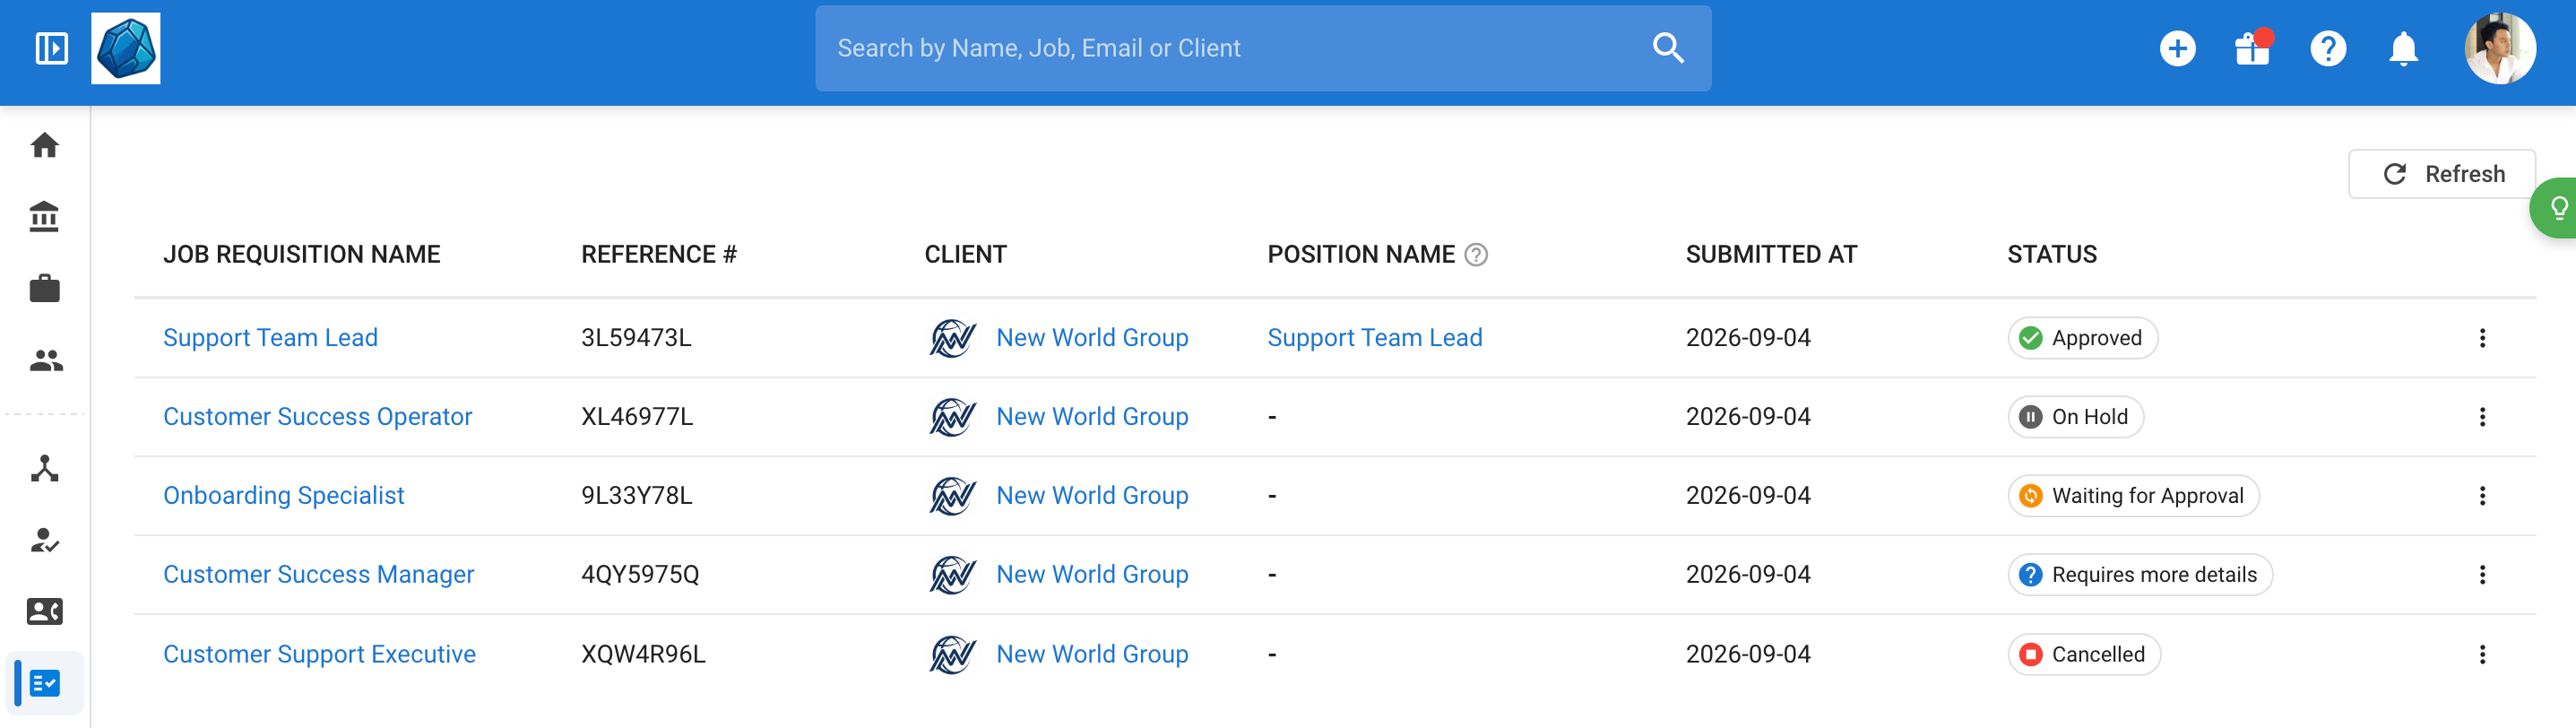This screenshot has width=2576, height=728.
Task: Open the briefcase jobs sidebar icon
Action: 45,288
